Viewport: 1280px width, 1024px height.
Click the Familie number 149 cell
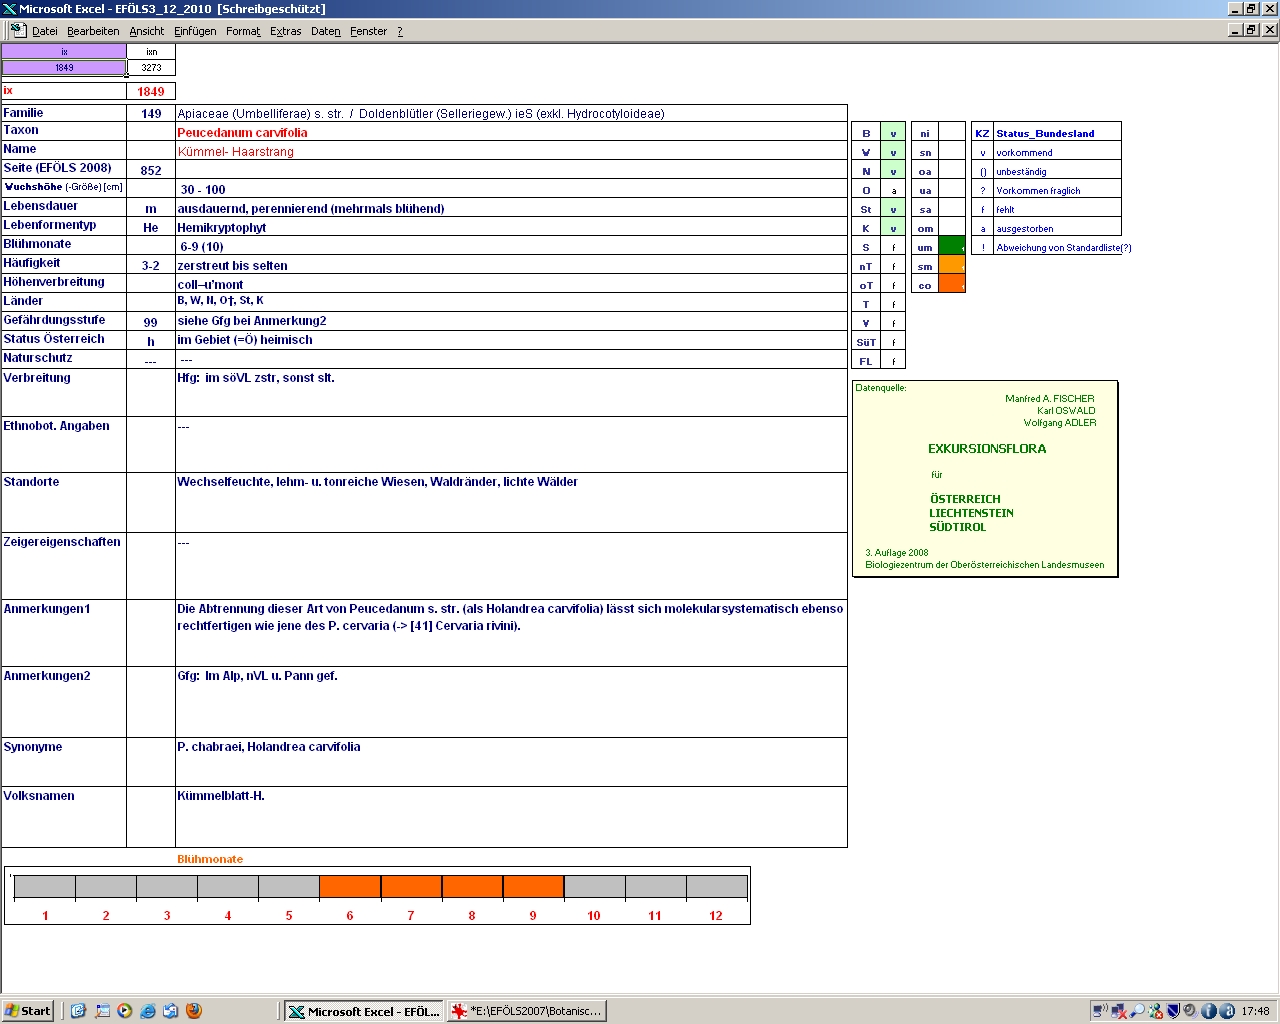[151, 114]
